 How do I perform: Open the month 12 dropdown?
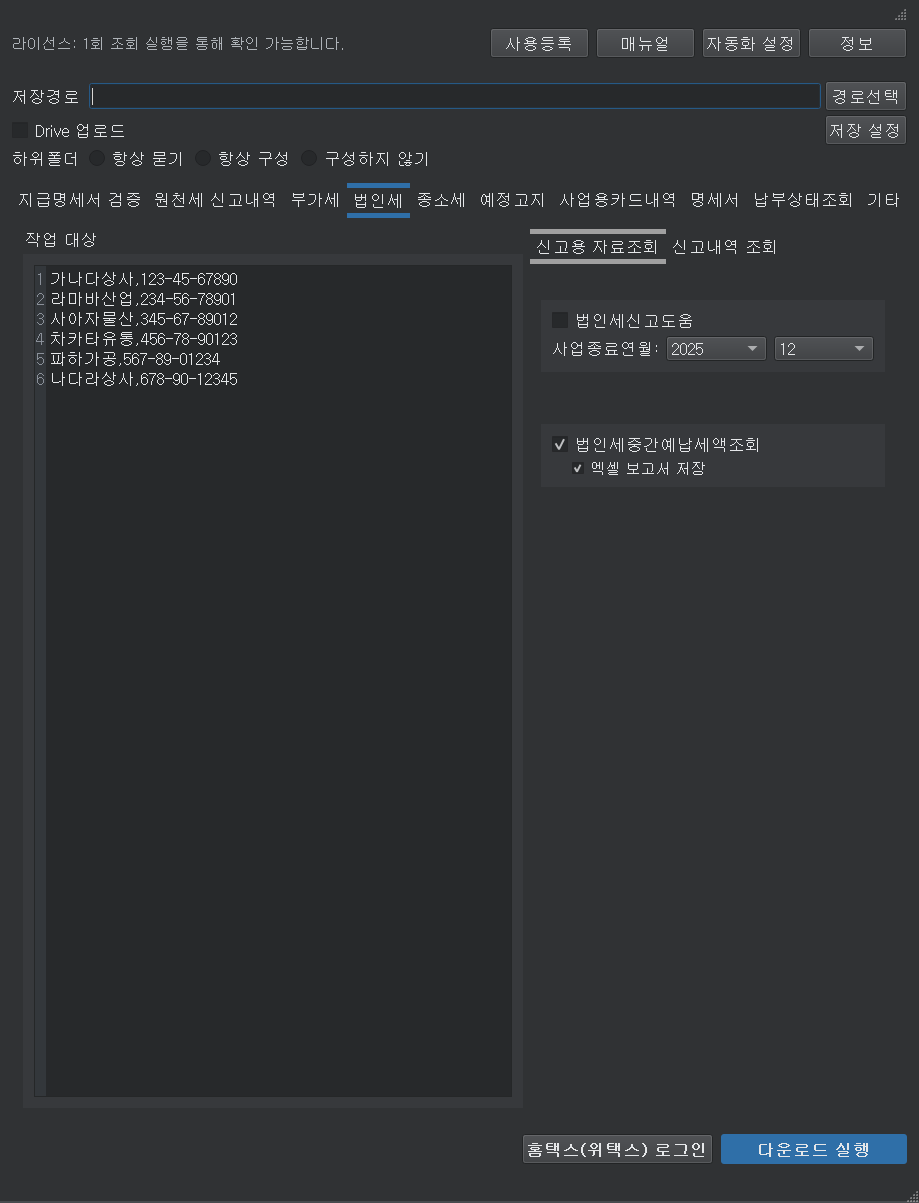(x=824, y=349)
